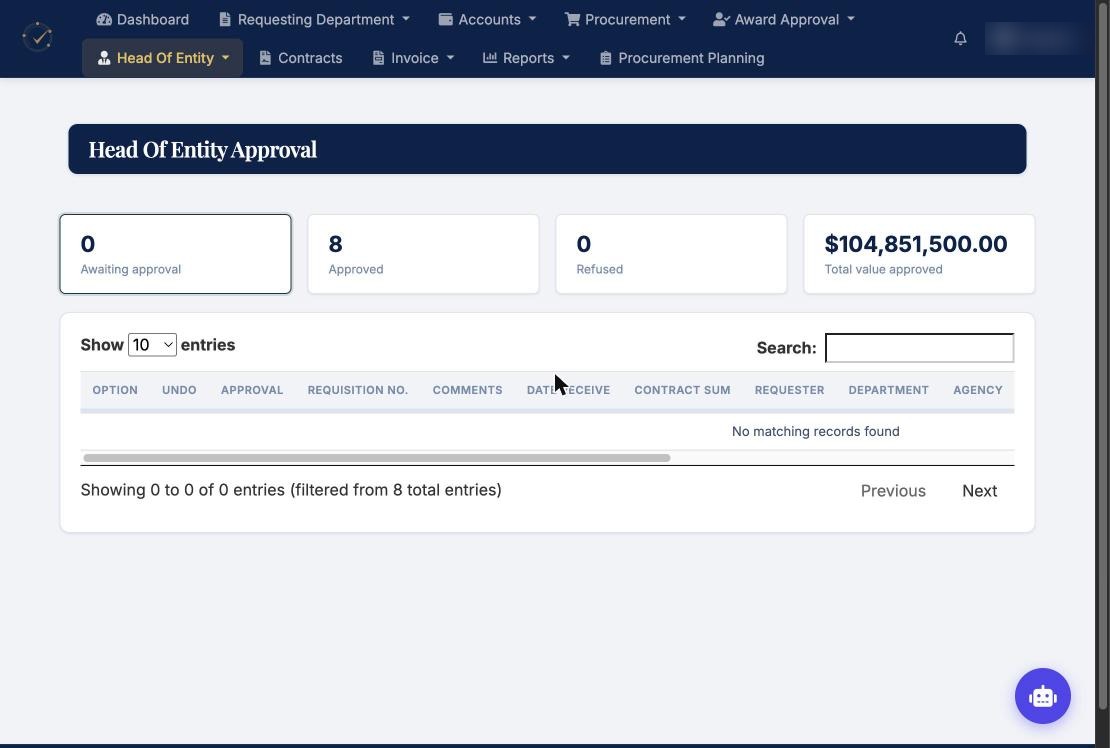The image size is (1110, 748).
Task: Expand the Head Of Entity menu
Action: tap(163, 58)
